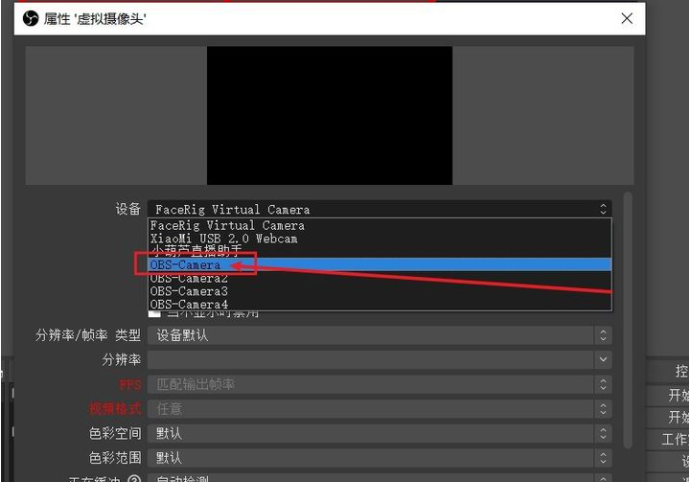689x482 pixels.
Task: Expand the 视频格式 dropdown showing 任意
Action: [x=379, y=409]
